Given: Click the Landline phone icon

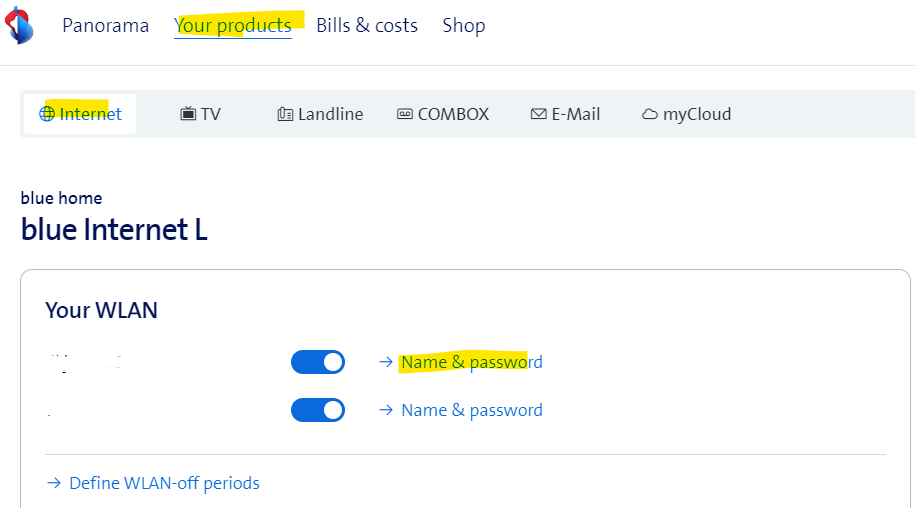Looking at the screenshot, I should (285, 114).
